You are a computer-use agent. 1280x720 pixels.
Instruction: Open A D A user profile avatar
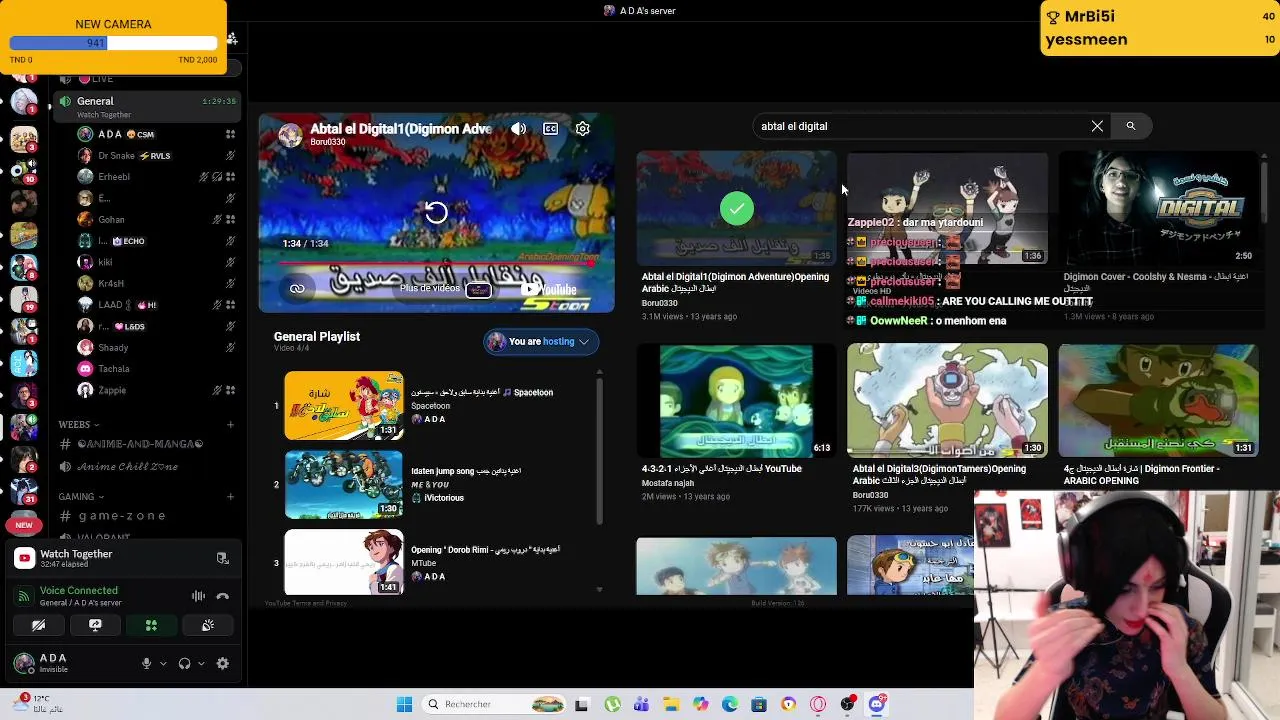click(23, 662)
